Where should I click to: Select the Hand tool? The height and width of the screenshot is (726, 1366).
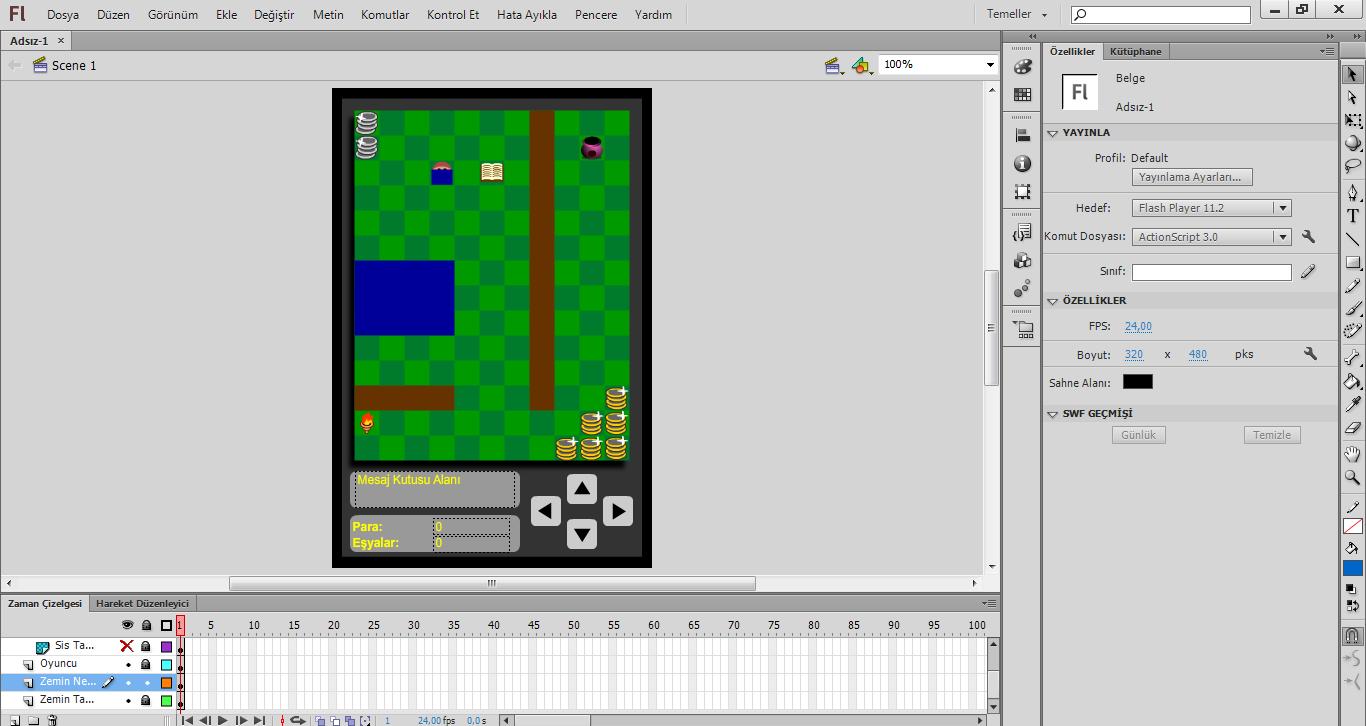(x=1352, y=453)
